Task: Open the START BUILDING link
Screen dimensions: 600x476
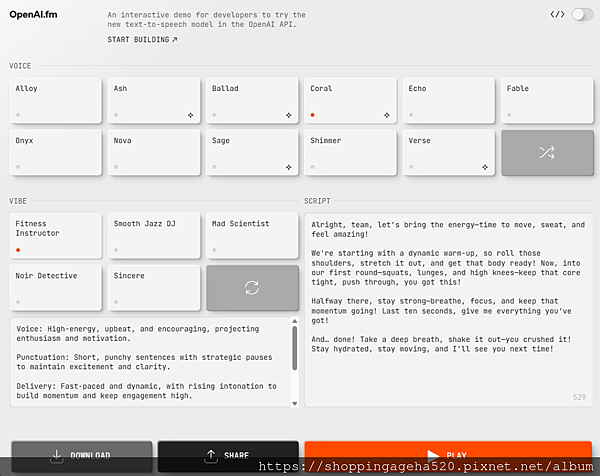Action: [x=142, y=39]
